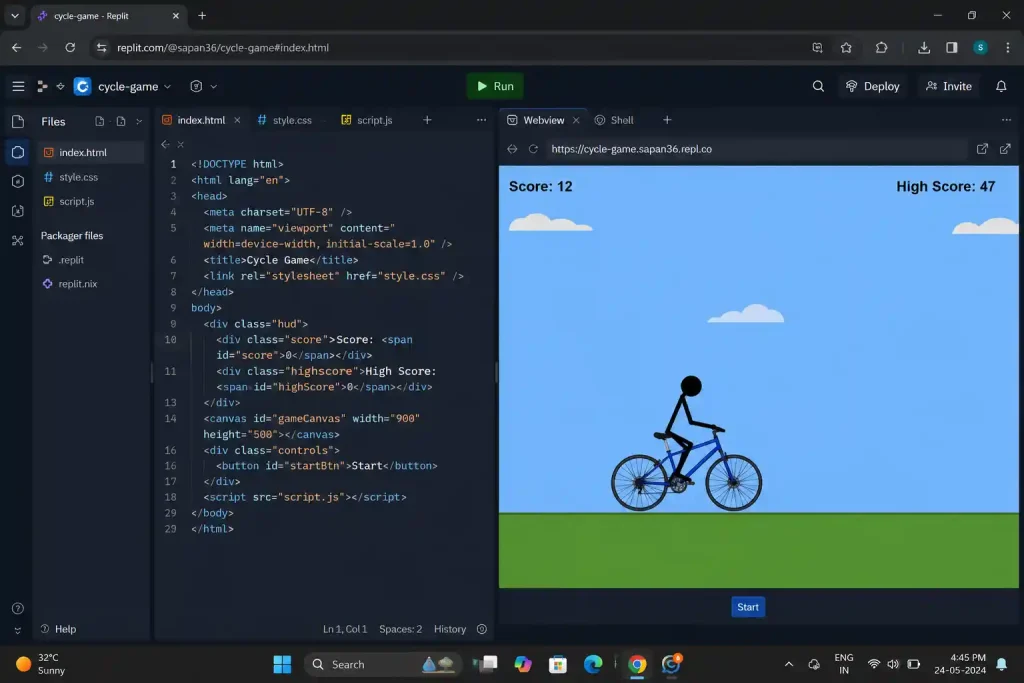The image size is (1024, 683).
Task: Reload the Webview preview page
Action: 533,149
